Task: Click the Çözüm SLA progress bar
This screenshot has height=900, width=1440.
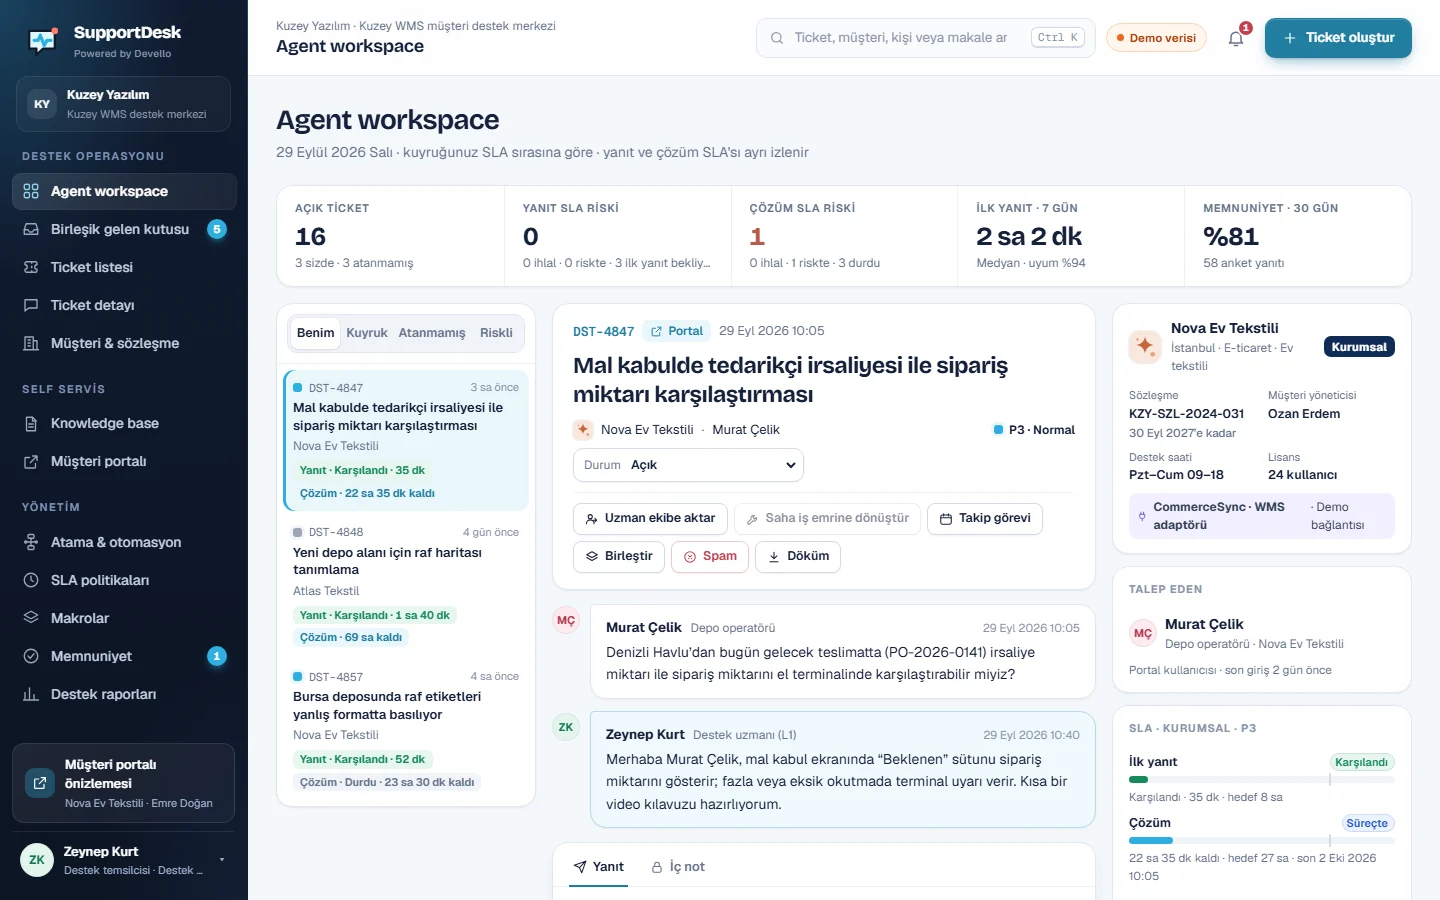Action: pyautogui.click(x=1262, y=841)
